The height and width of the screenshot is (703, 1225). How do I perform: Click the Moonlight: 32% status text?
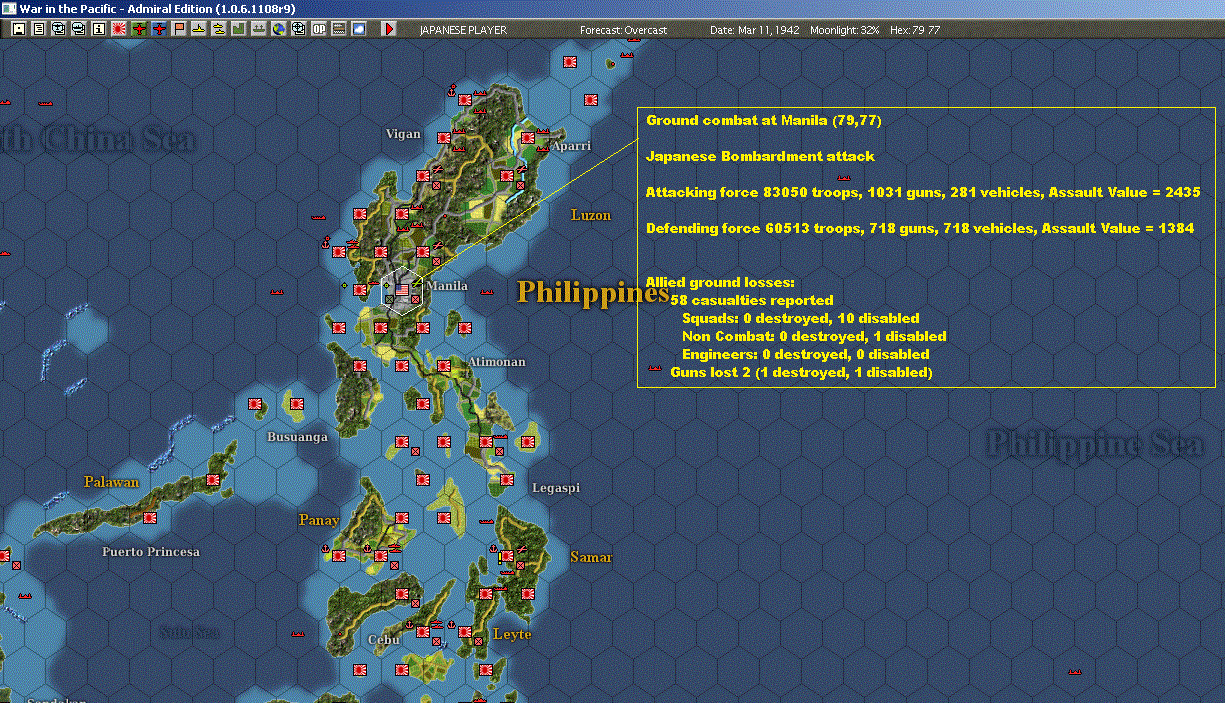click(845, 30)
